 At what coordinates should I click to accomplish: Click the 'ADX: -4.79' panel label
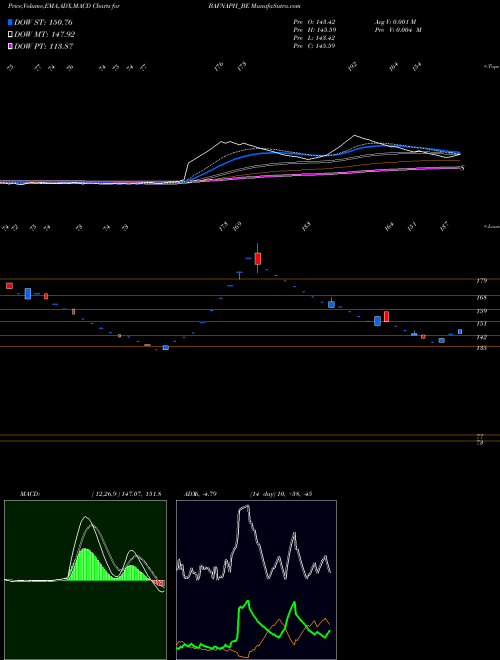pos(200,494)
